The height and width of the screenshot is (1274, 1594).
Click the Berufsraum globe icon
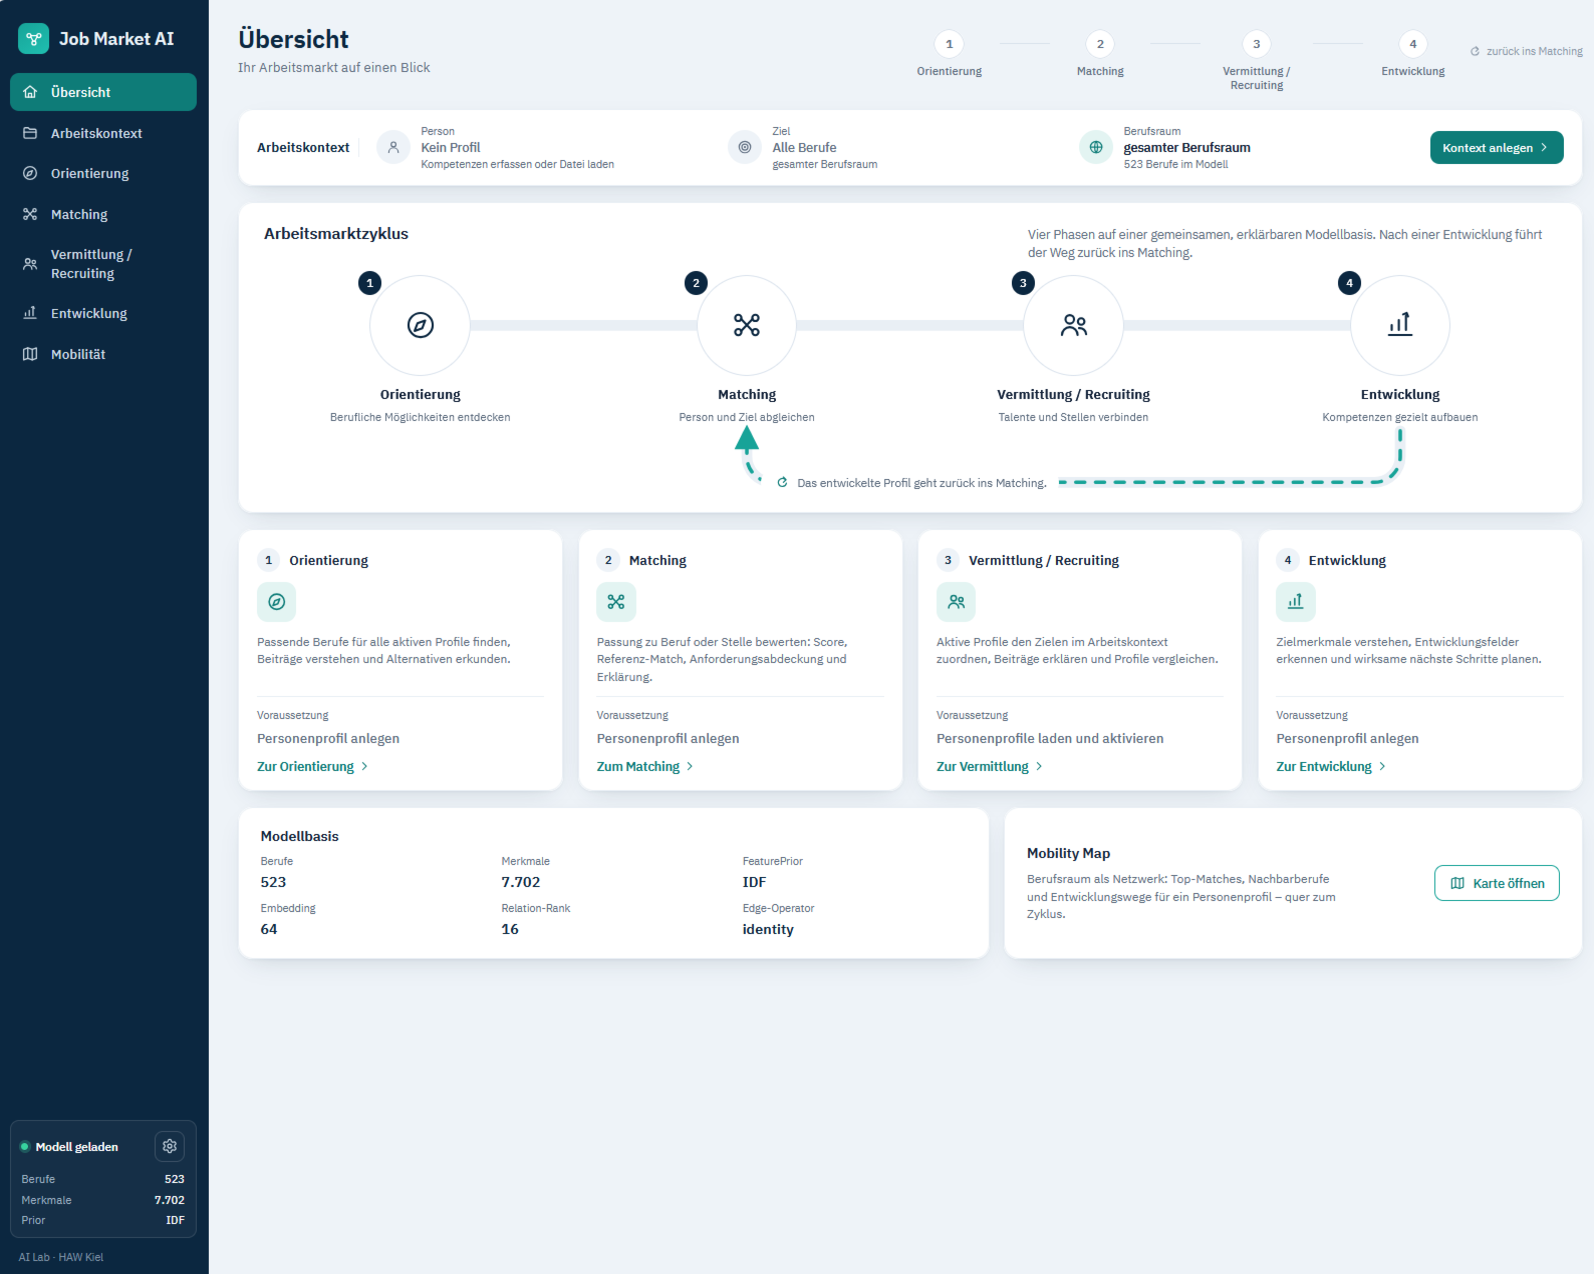point(1096,147)
